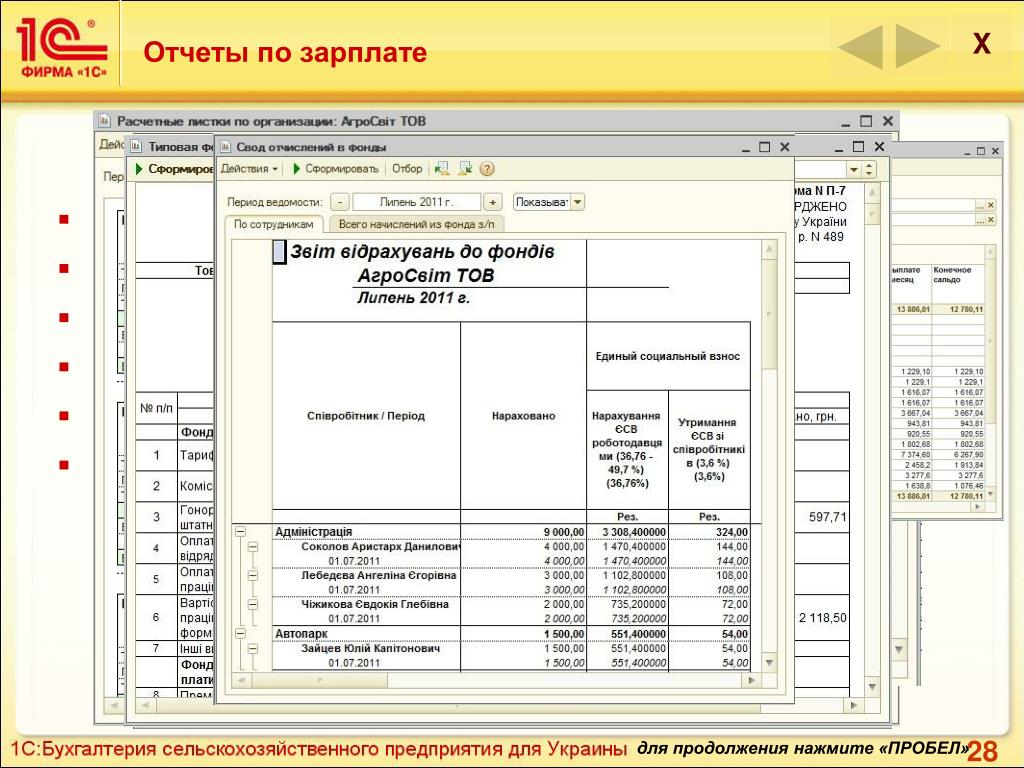
Task: Click the Отбор button
Action: pyautogui.click(x=407, y=169)
